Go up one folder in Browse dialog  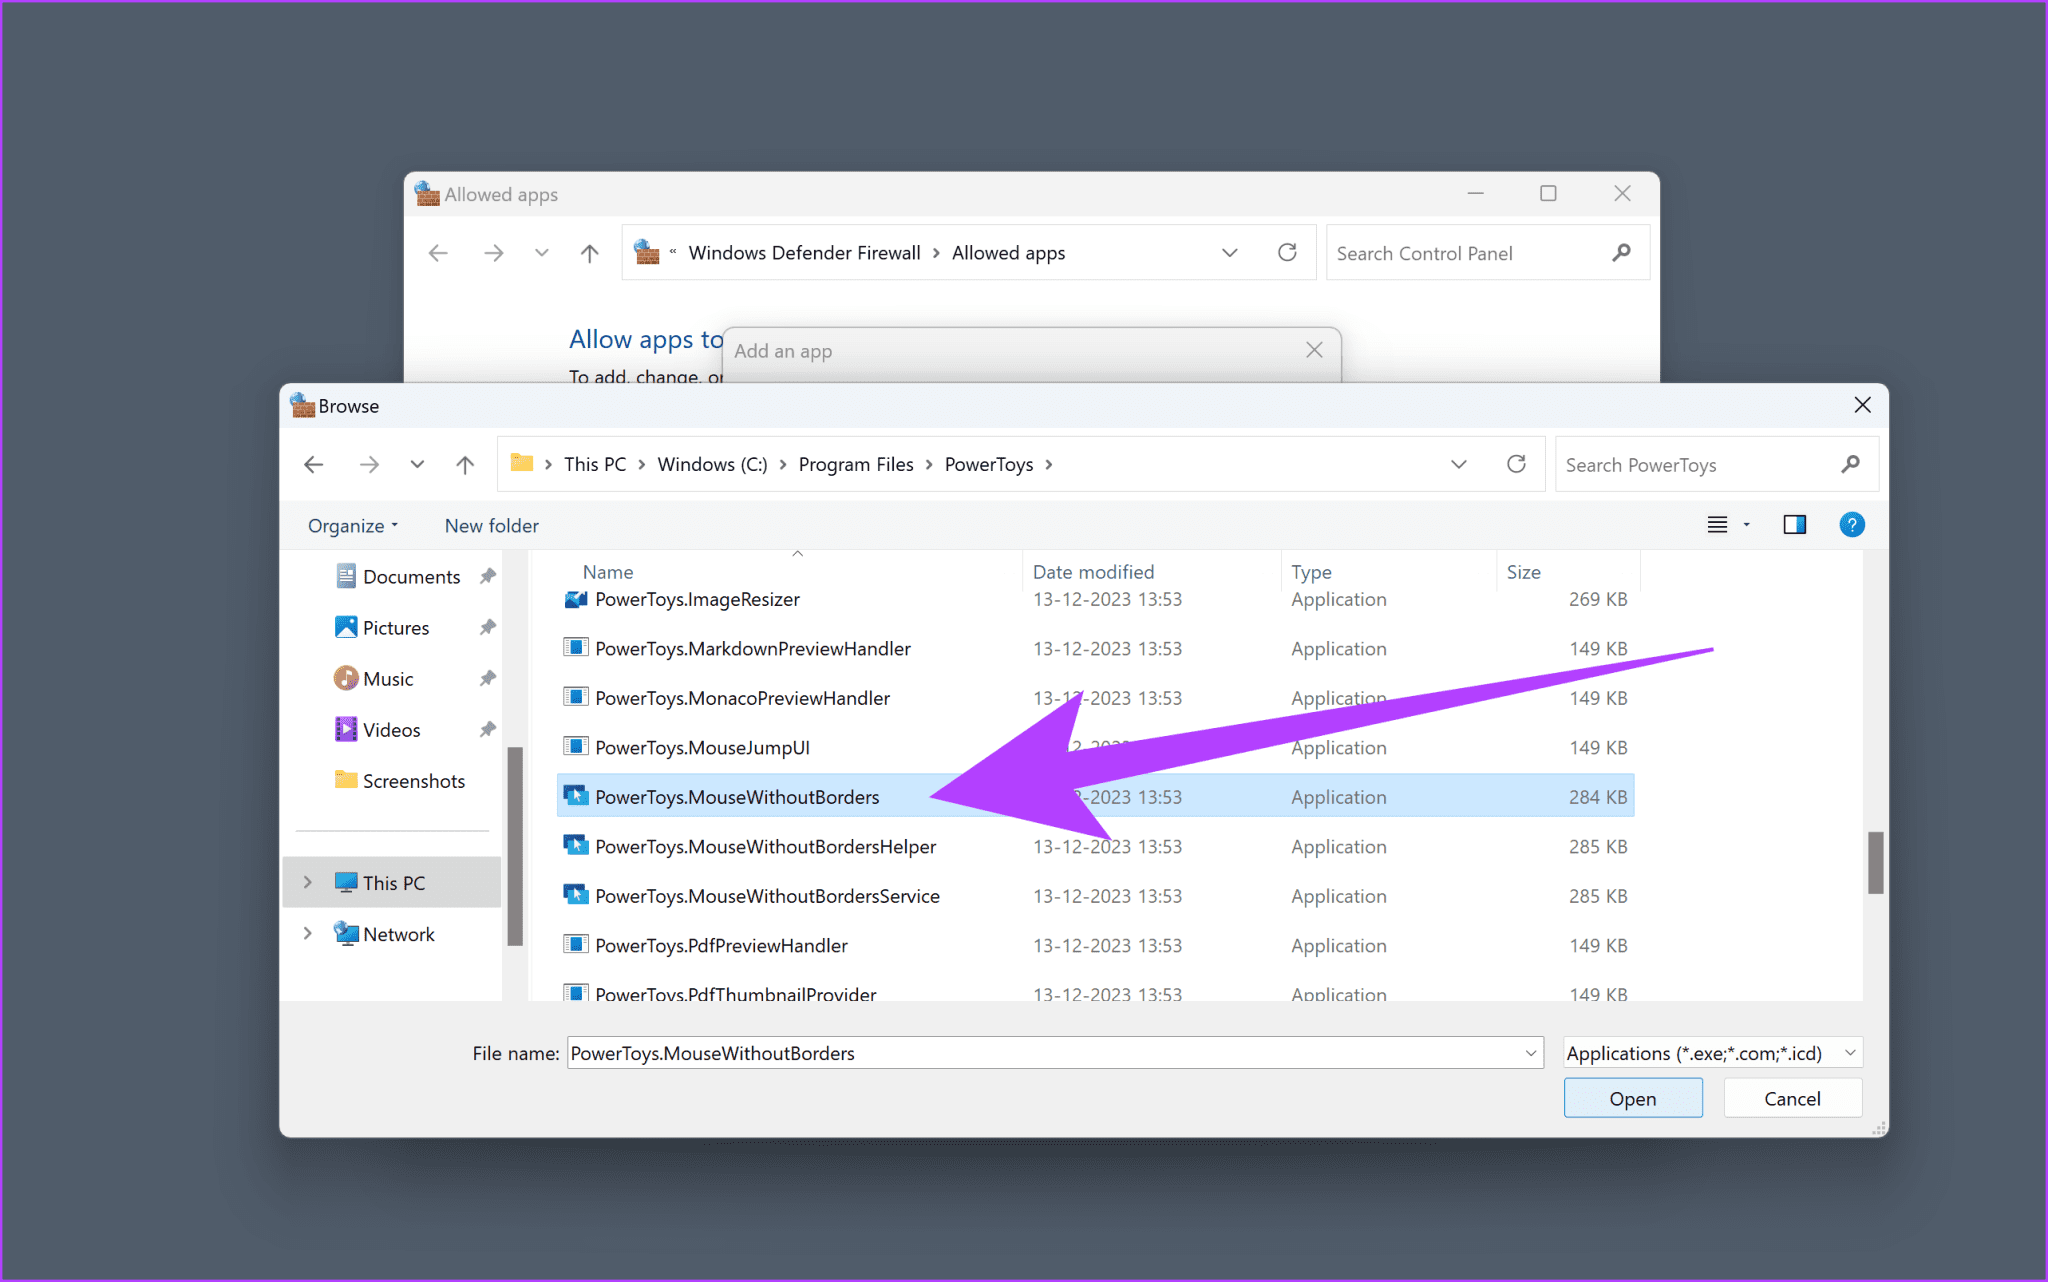pos(465,464)
